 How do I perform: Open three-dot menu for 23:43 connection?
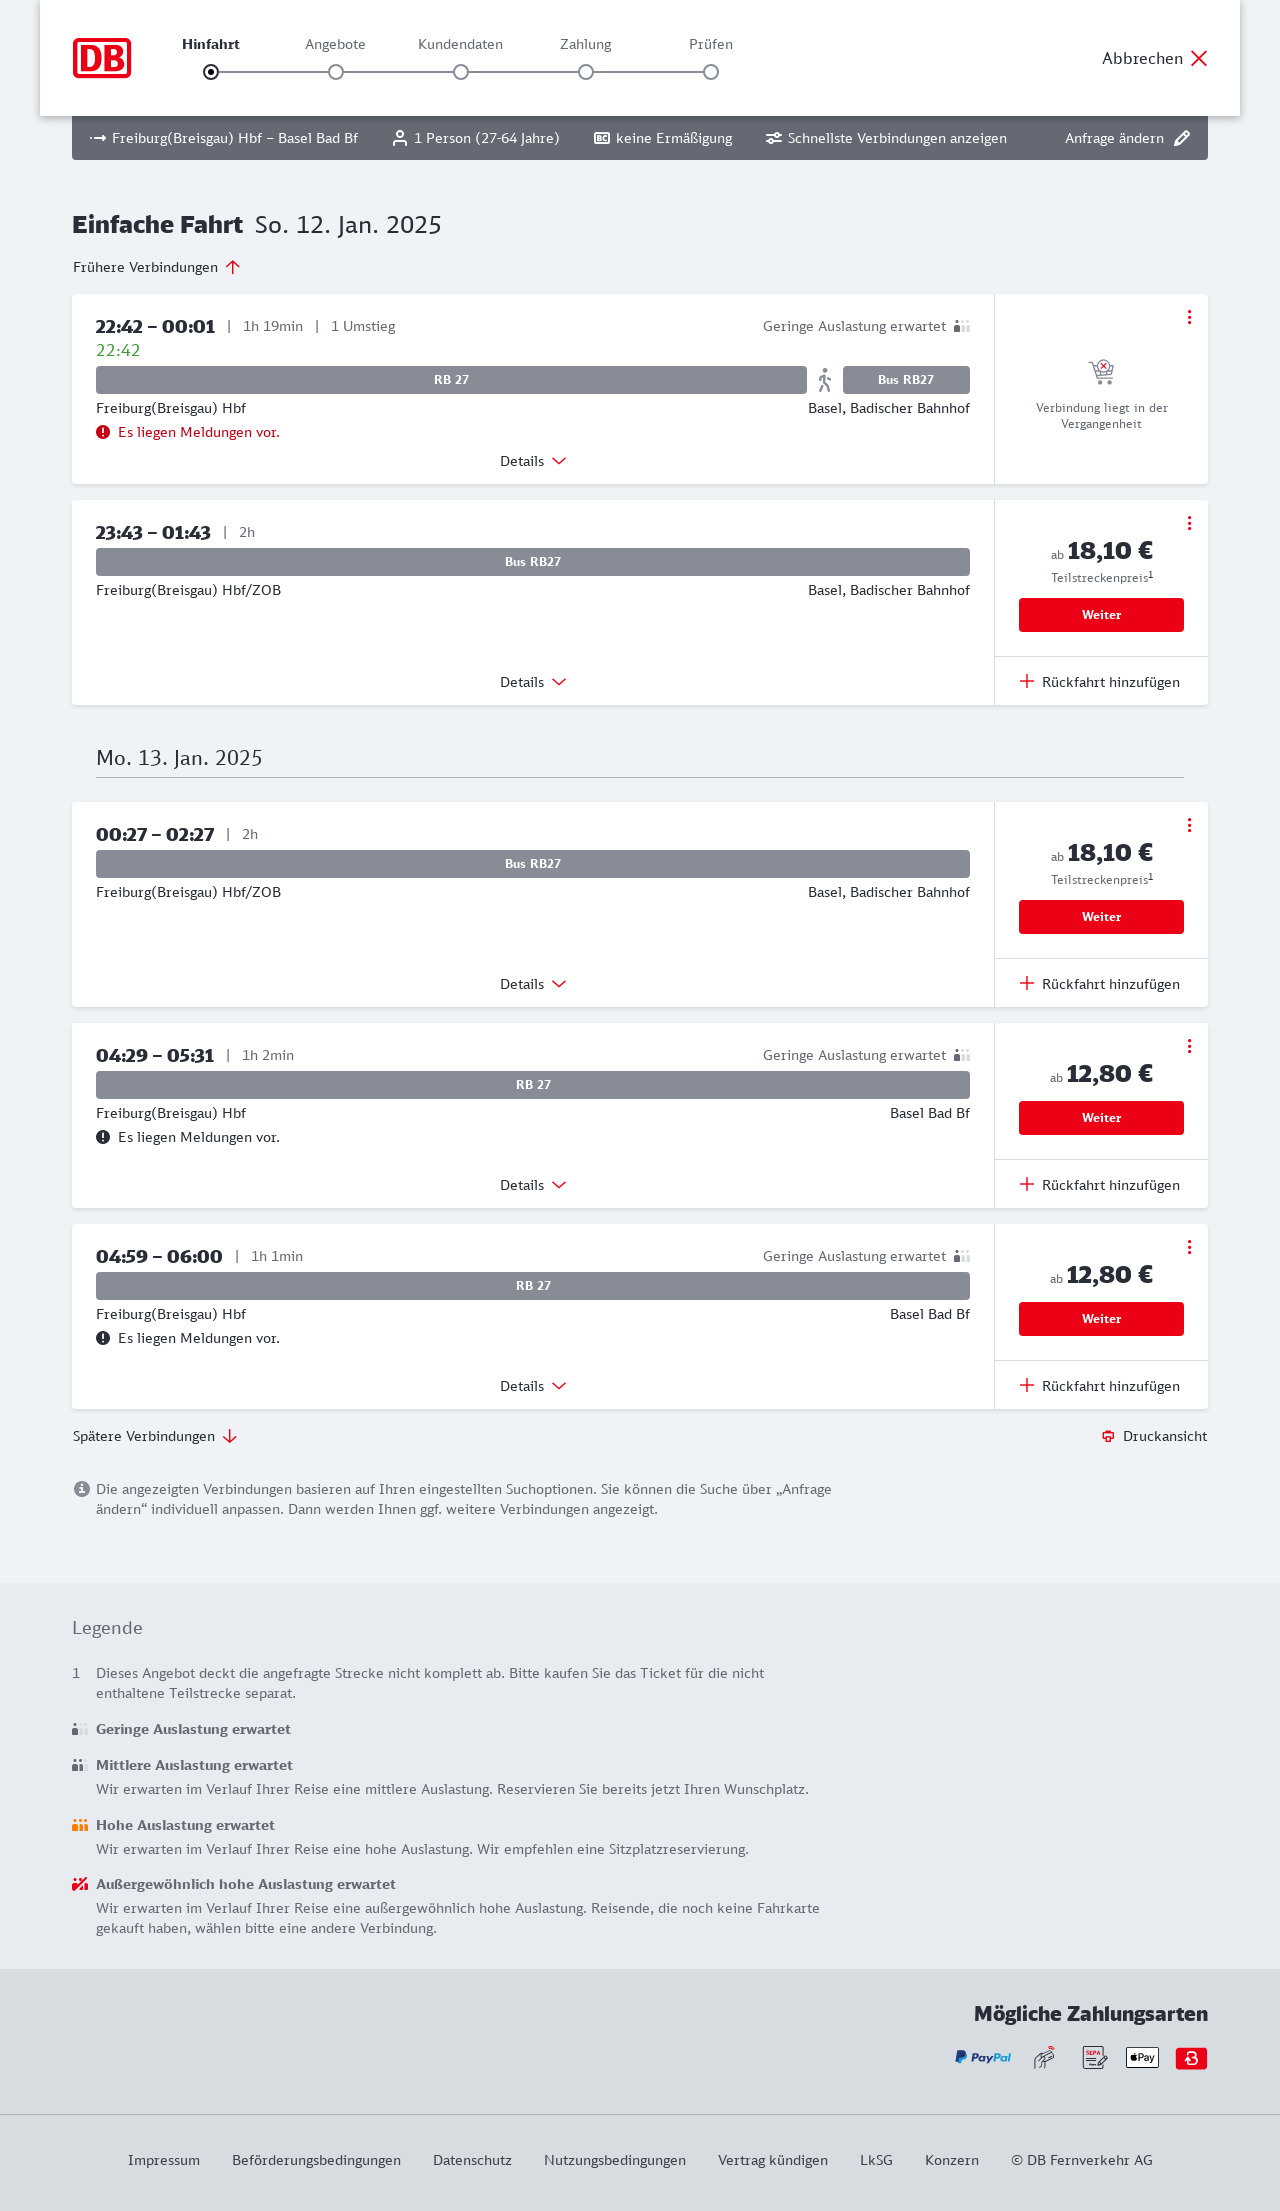point(1189,523)
